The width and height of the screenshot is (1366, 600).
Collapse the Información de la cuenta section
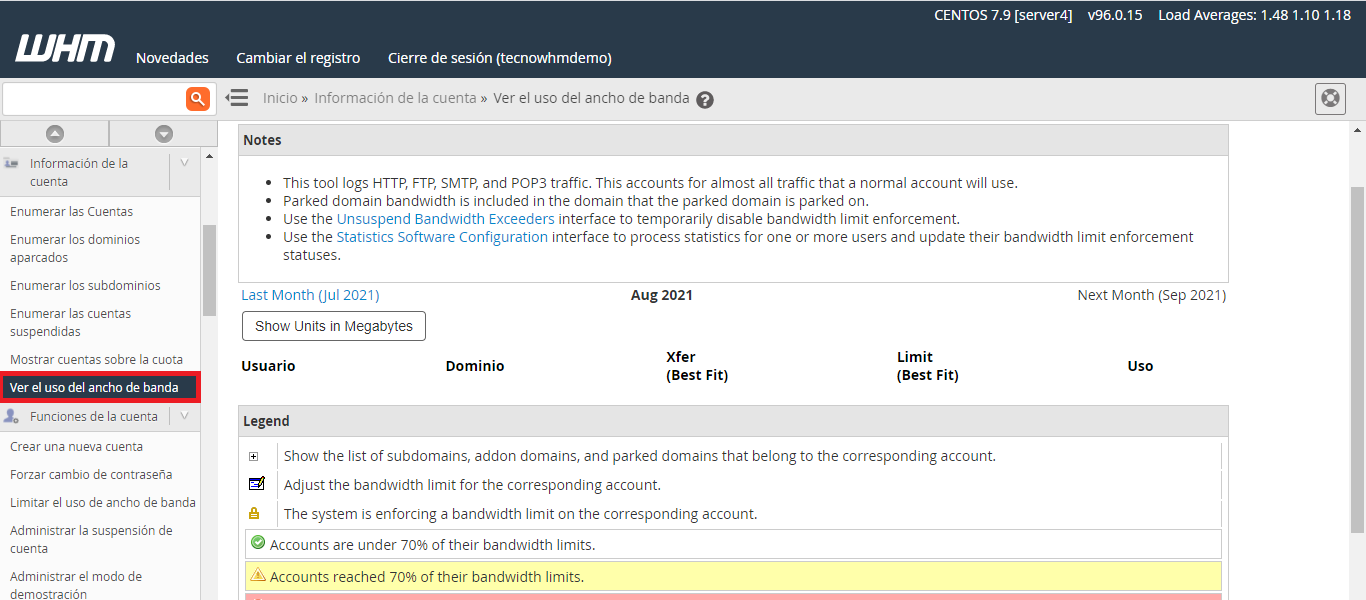[184, 163]
